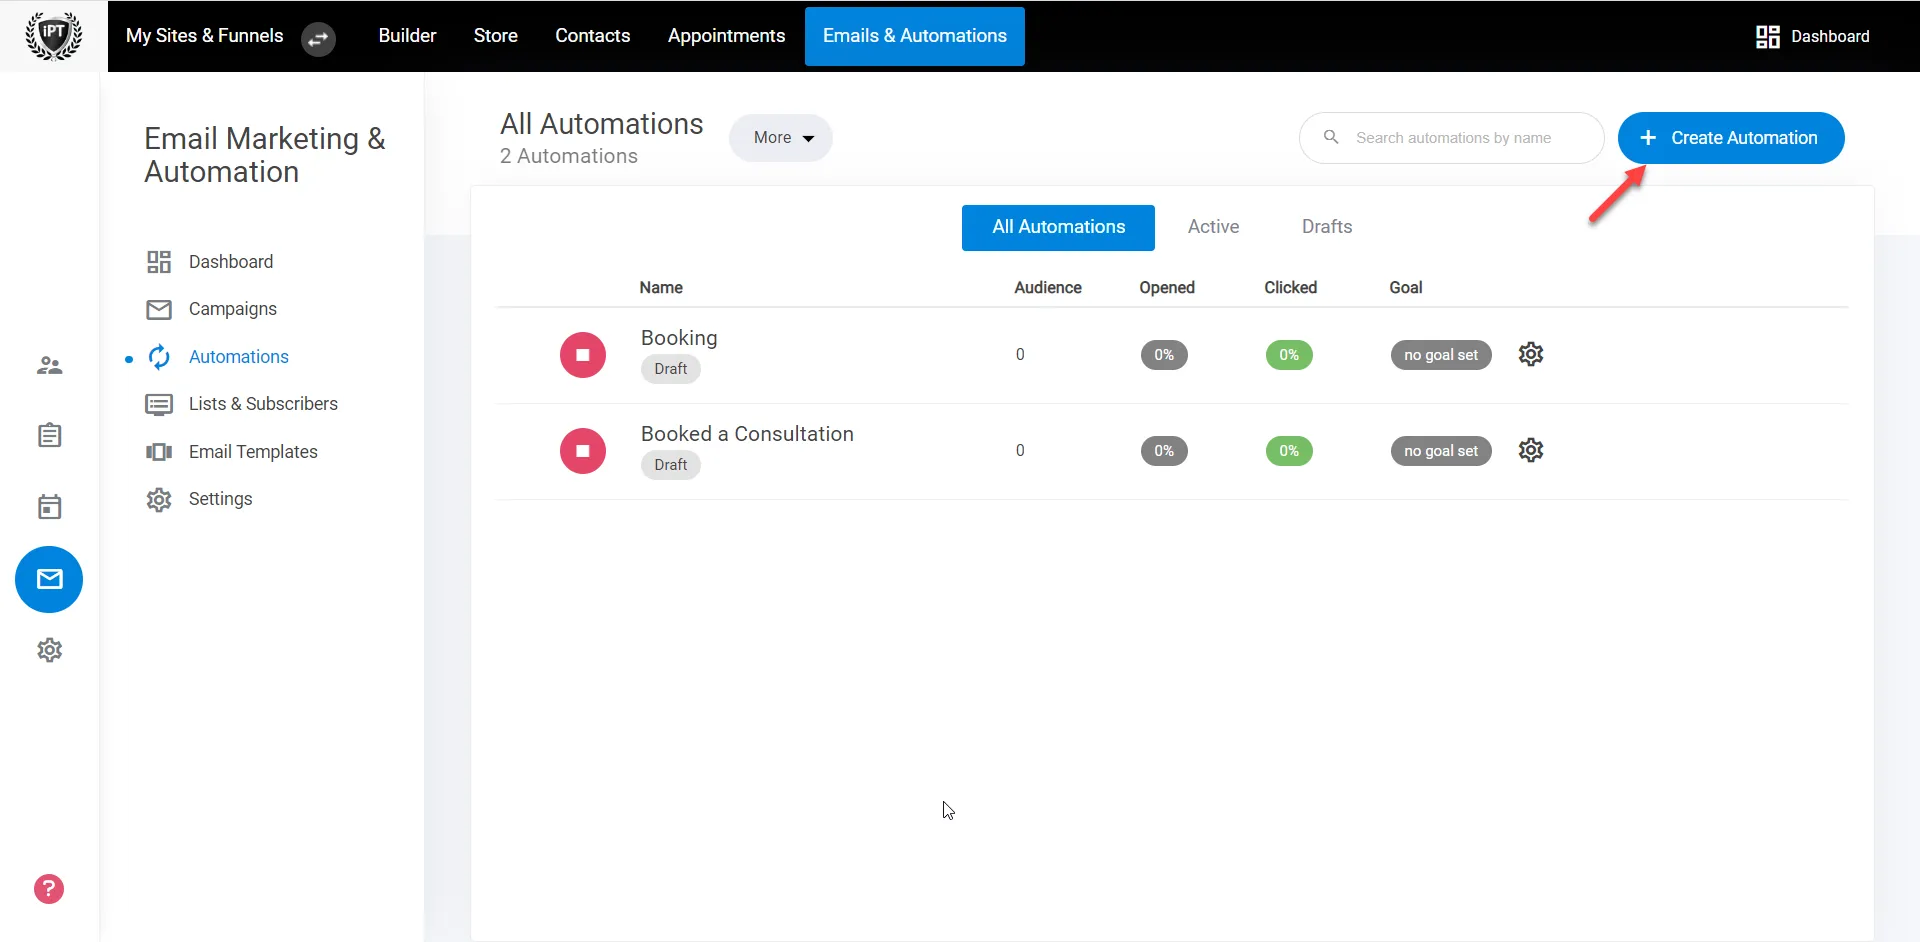Select the Emails & Automations menu item
This screenshot has height=942, width=1920.
[x=914, y=36]
